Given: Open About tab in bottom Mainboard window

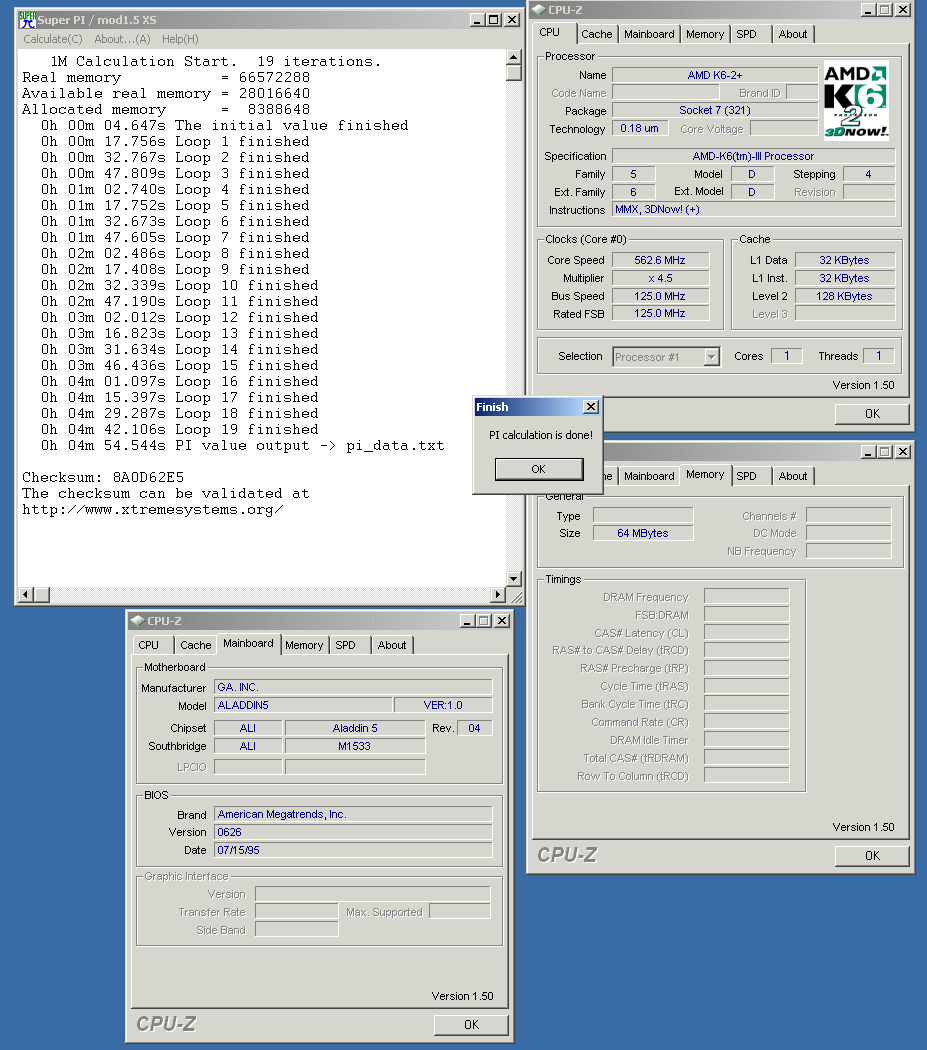Looking at the screenshot, I should tap(392, 645).
